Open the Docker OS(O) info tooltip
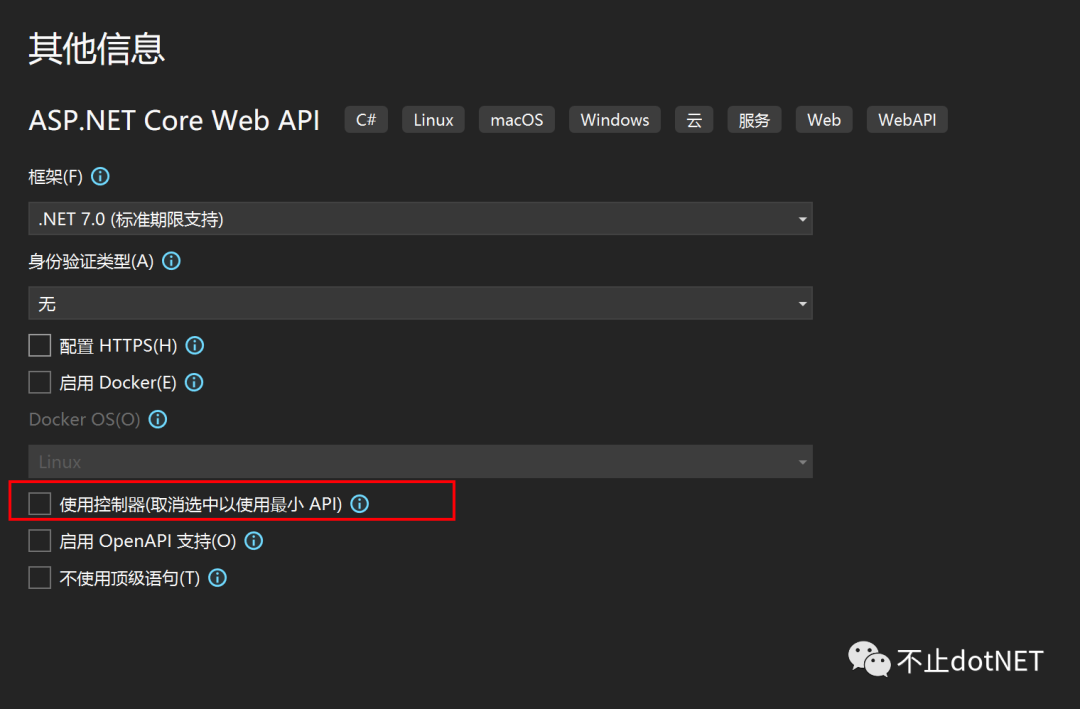The image size is (1080, 709). pyautogui.click(x=157, y=419)
